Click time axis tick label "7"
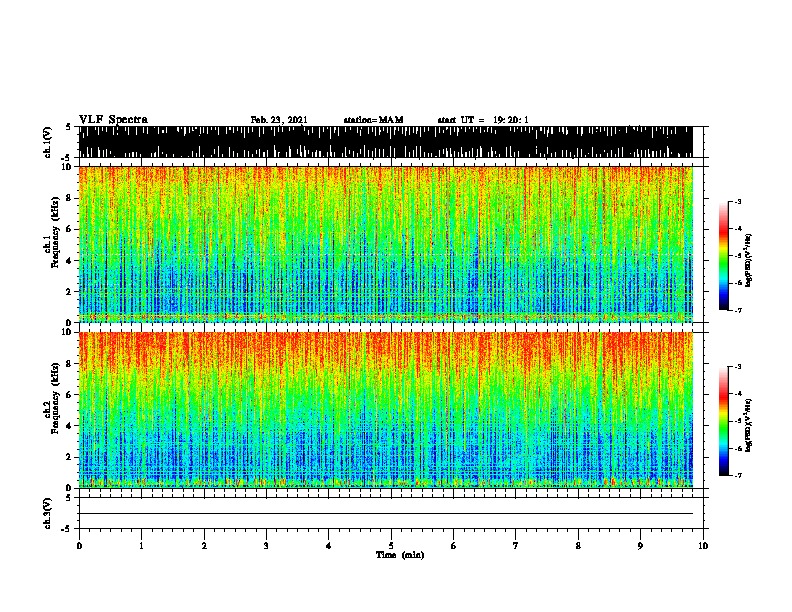Viewport: 792px width, 612px height. pyautogui.click(x=516, y=546)
